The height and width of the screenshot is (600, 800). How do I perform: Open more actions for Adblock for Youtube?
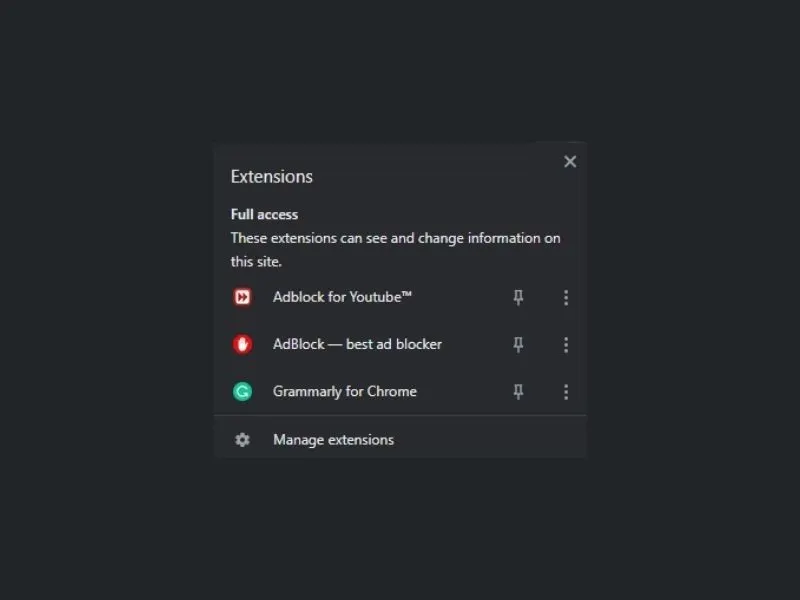click(x=566, y=297)
